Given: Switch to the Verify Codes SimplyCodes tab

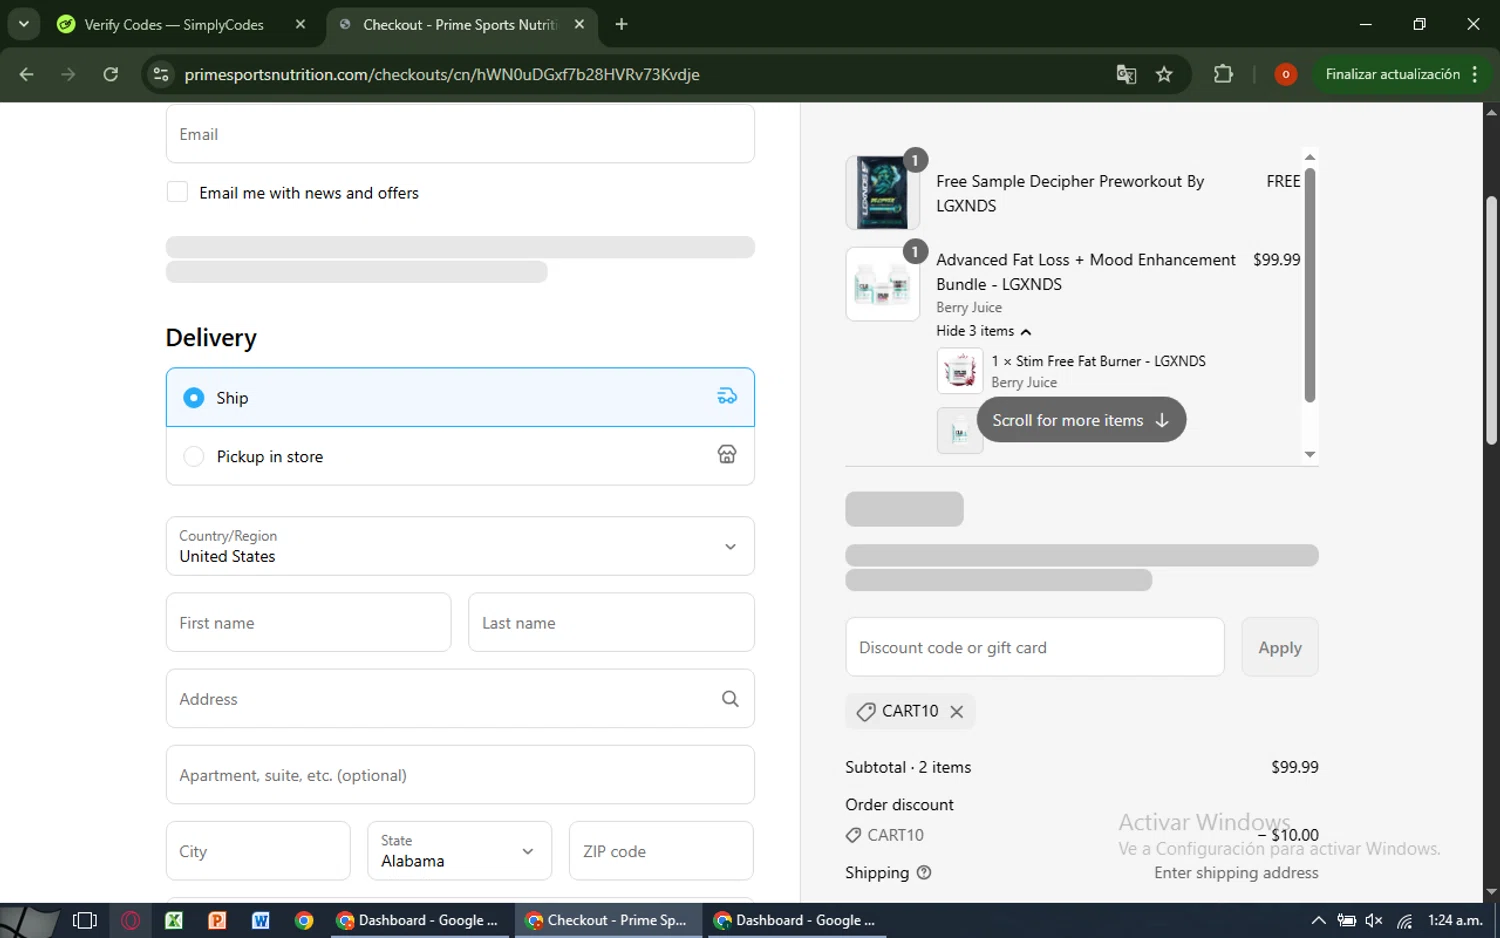Looking at the screenshot, I should [173, 24].
